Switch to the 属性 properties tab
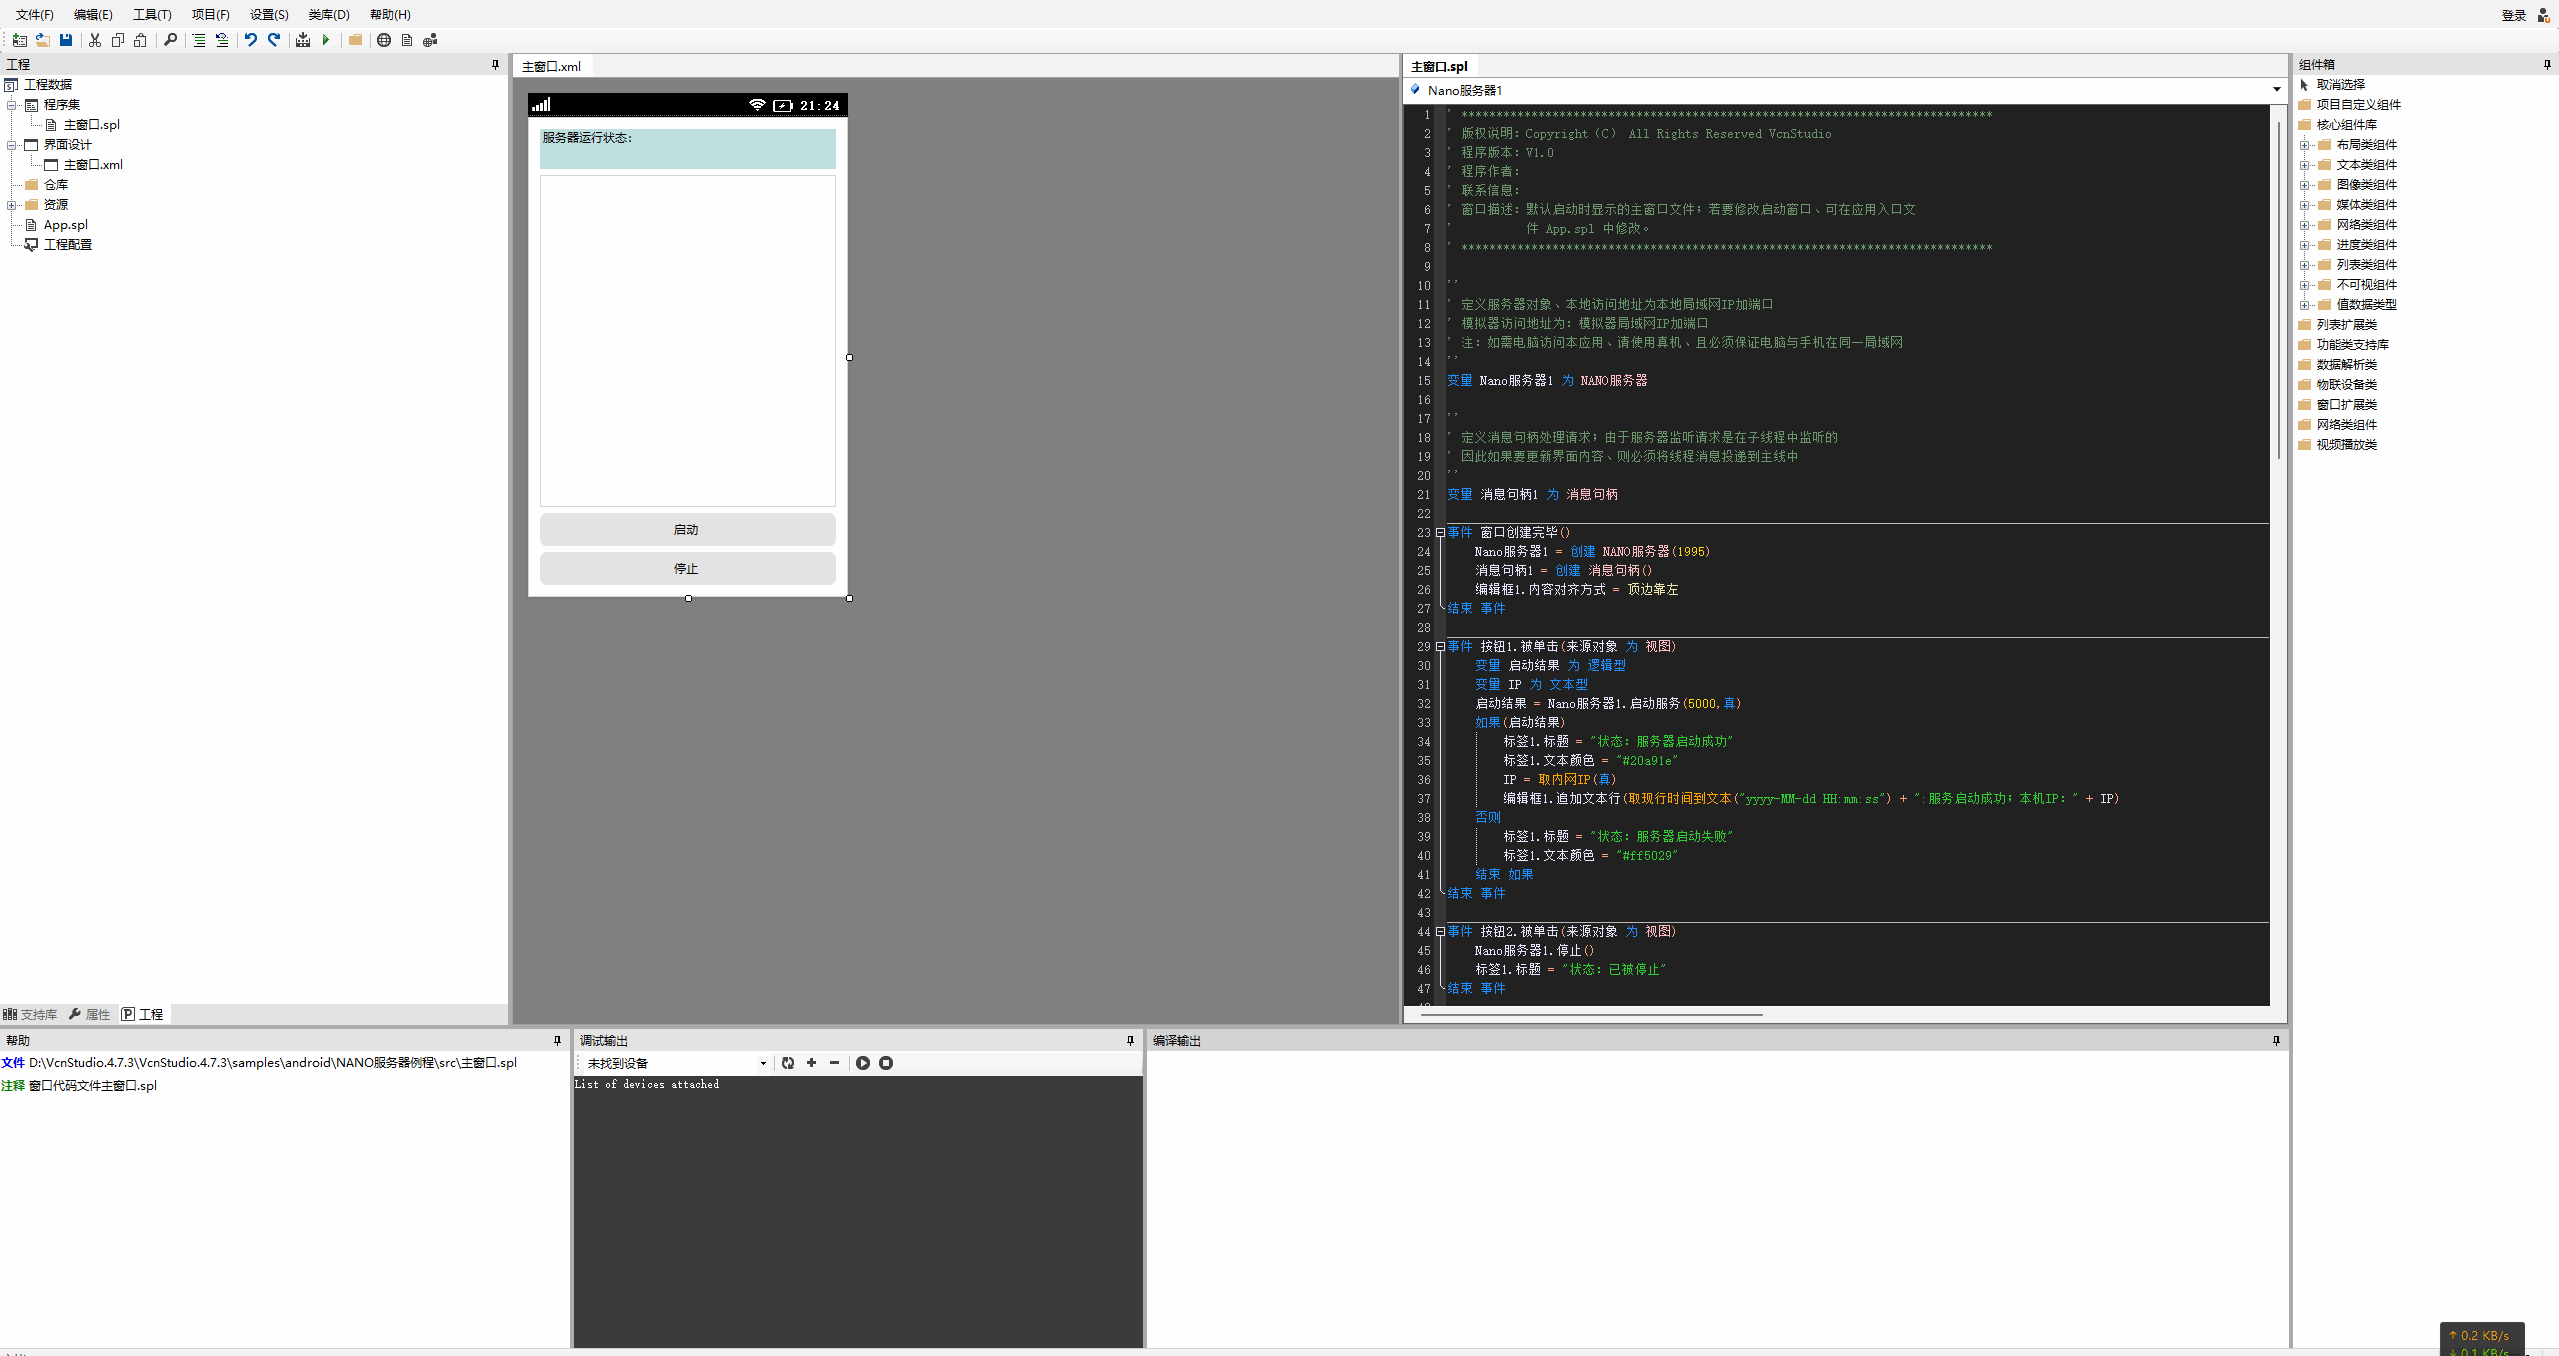The width and height of the screenshot is (2559, 1356). 90,1014
